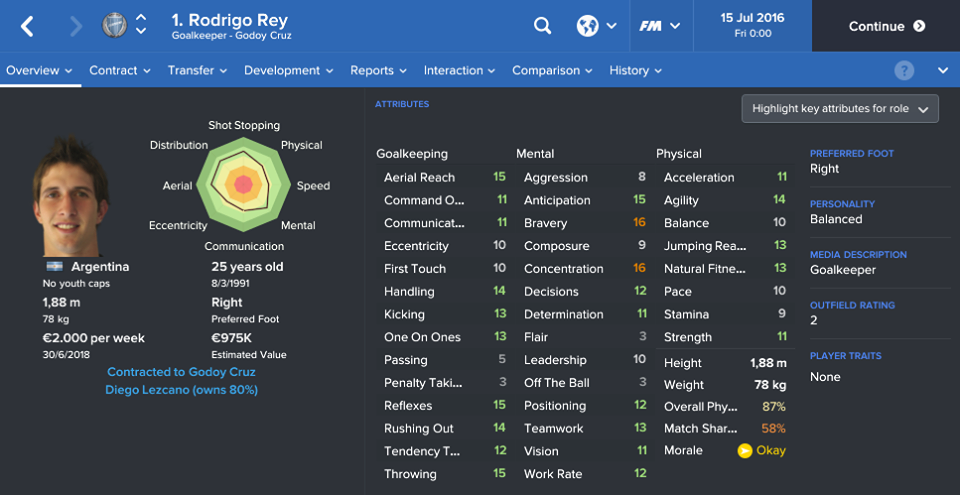Open the Transfer menu

(x=198, y=70)
